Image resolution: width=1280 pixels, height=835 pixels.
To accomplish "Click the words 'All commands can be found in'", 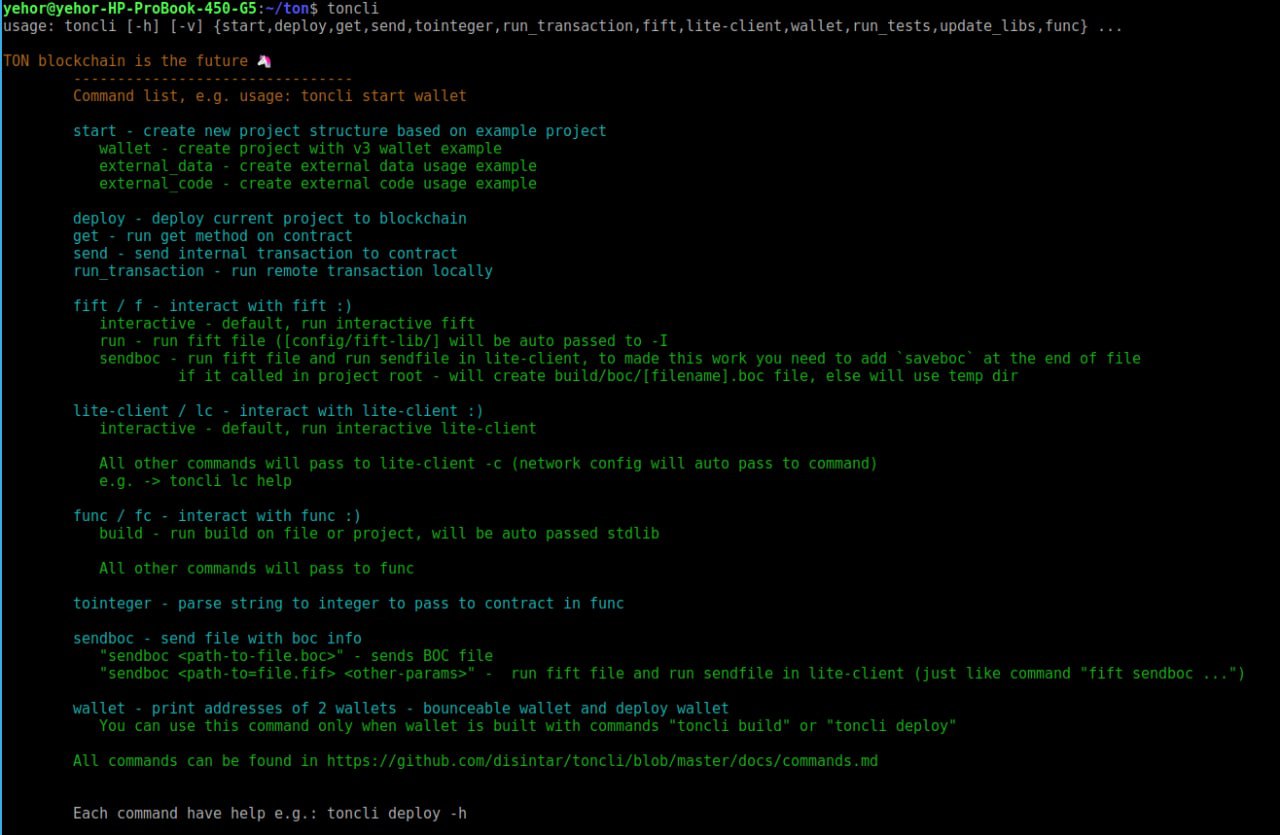I will click(x=196, y=761).
